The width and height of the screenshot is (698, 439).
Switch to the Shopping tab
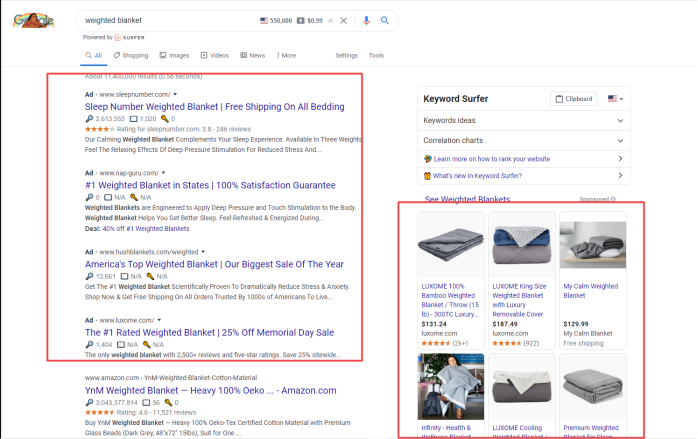(x=131, y=55)
